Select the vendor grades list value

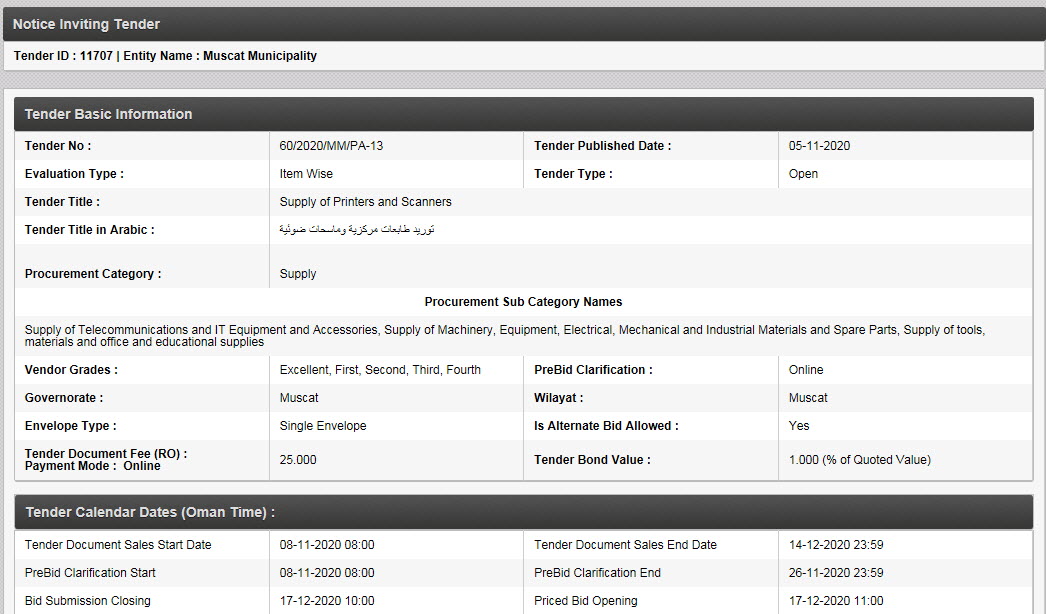380,370
